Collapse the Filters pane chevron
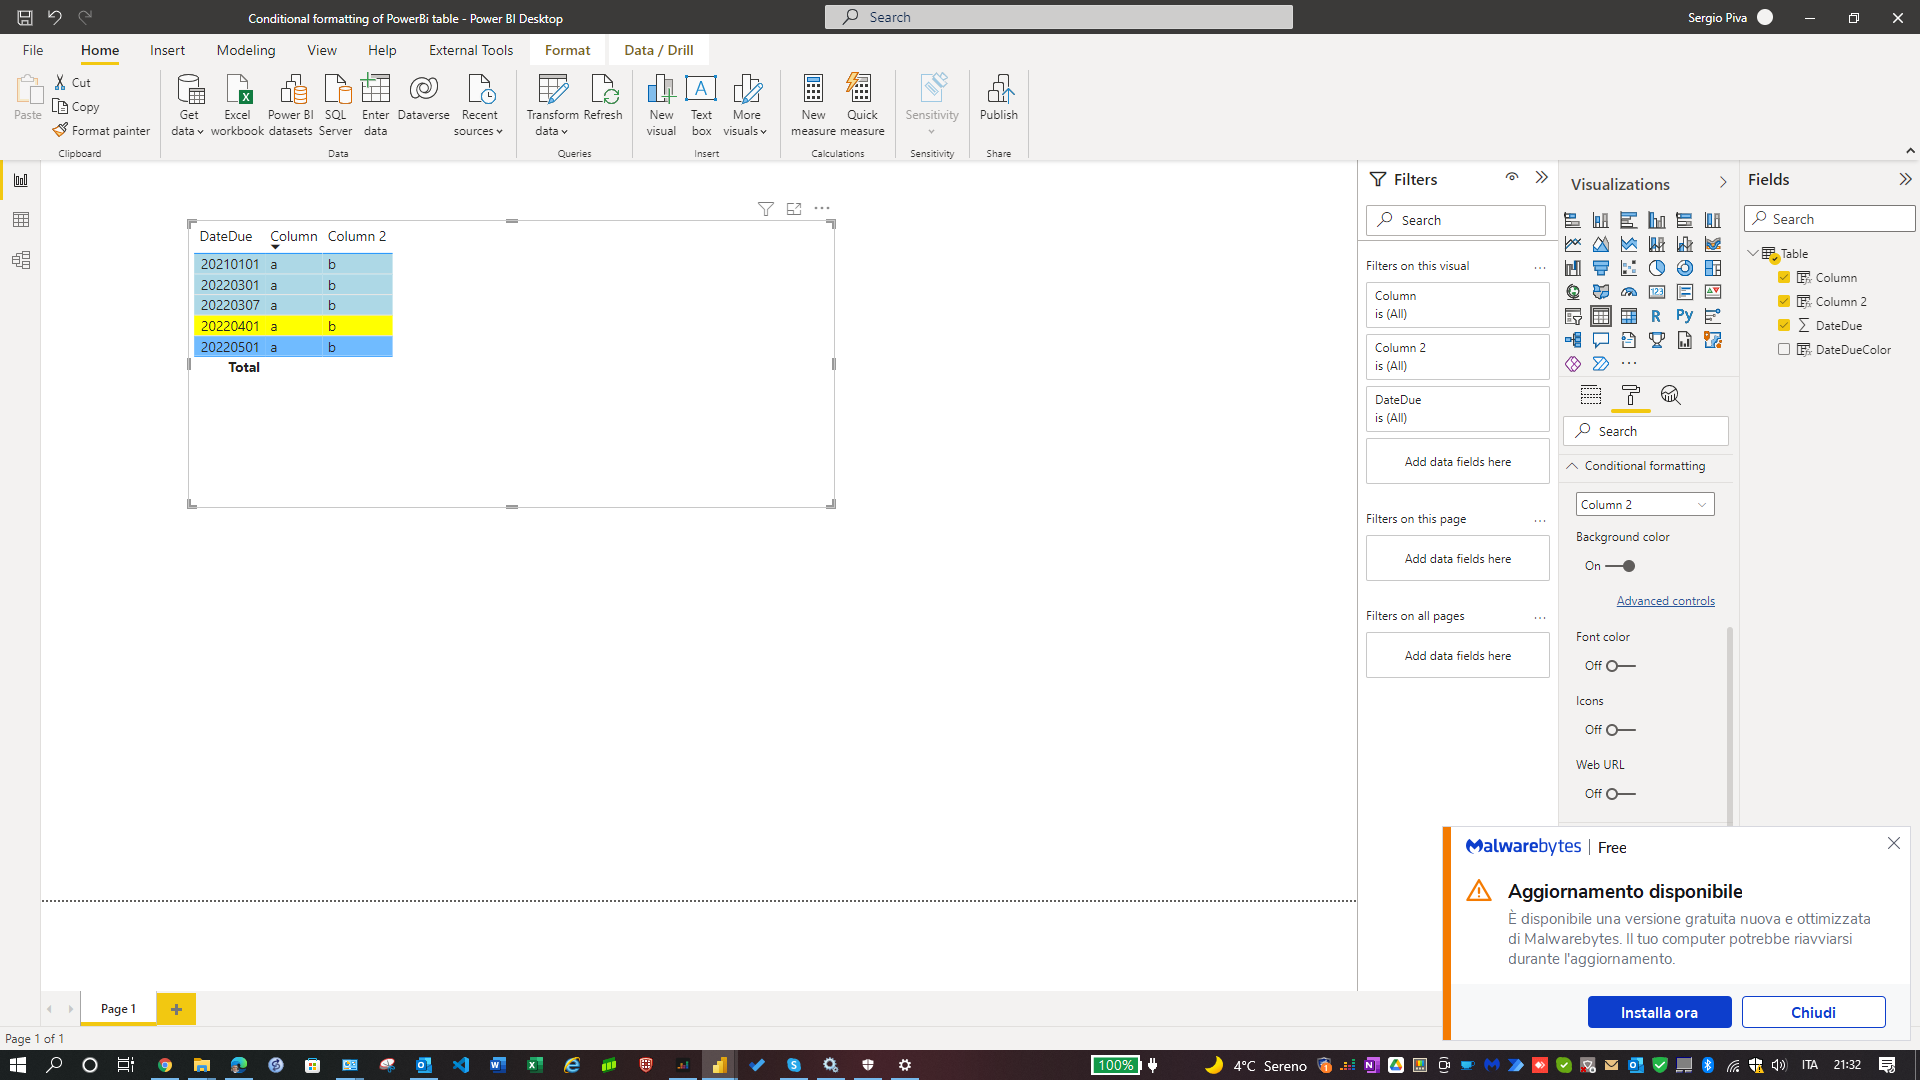The width and height of the screenshot is (1920, 1080). tap(1542, 178)
